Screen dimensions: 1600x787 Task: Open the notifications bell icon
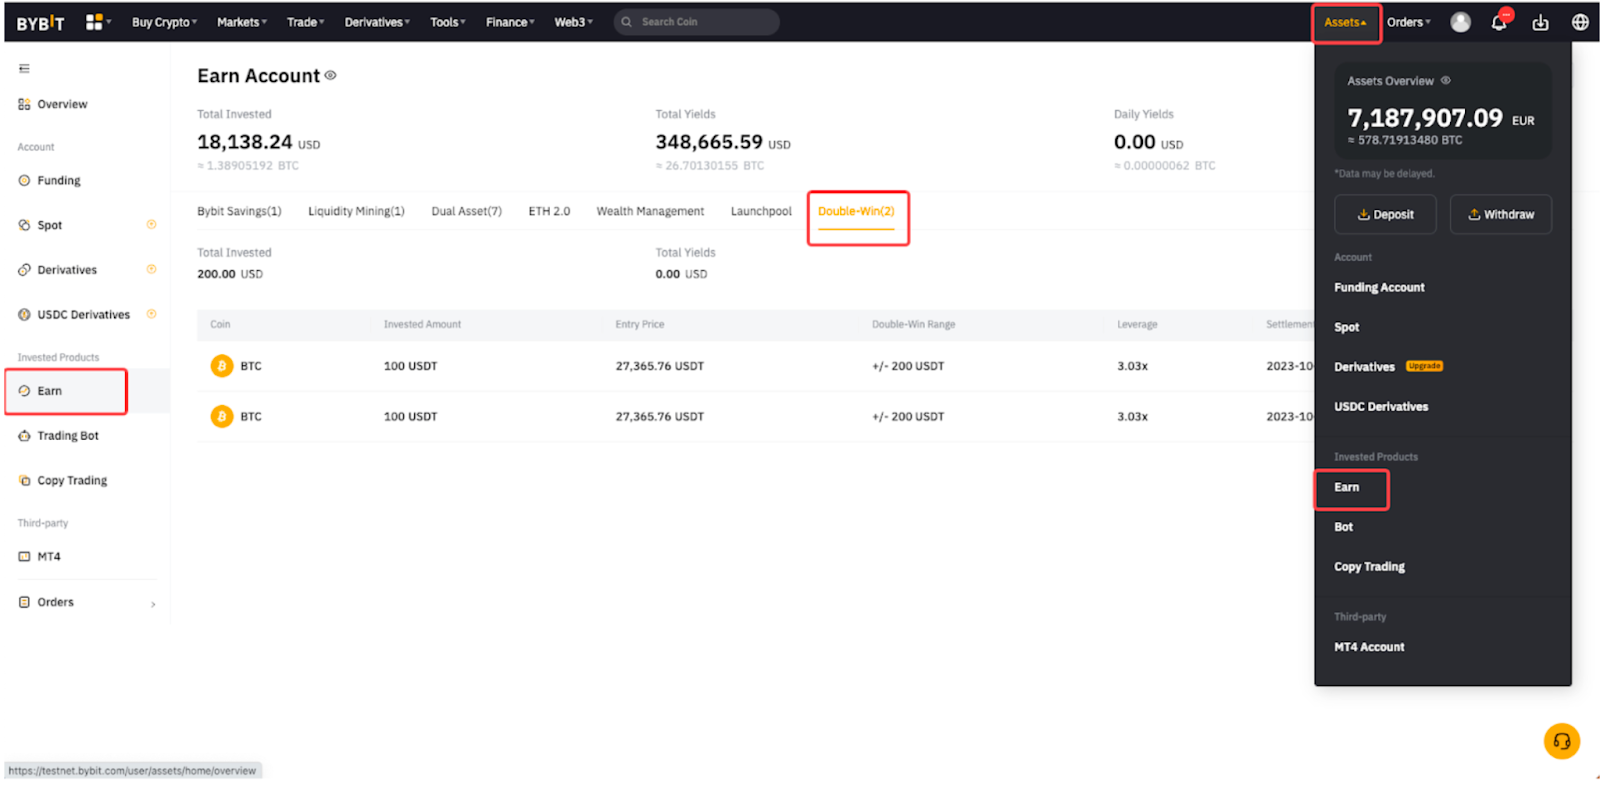1499,22
